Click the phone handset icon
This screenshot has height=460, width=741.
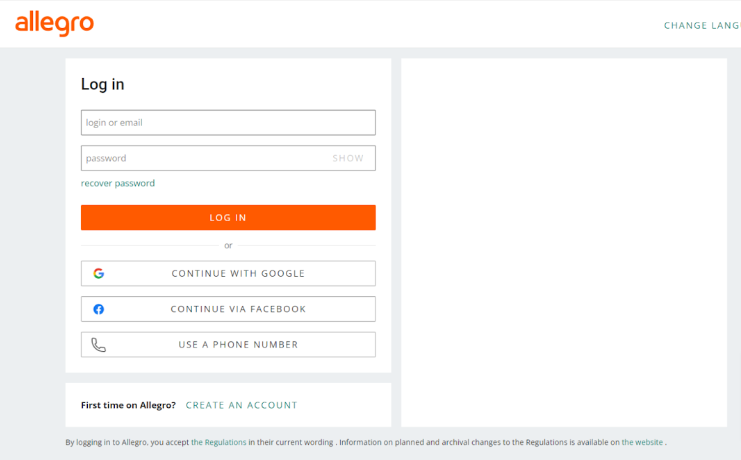click(x=98, y=345)
